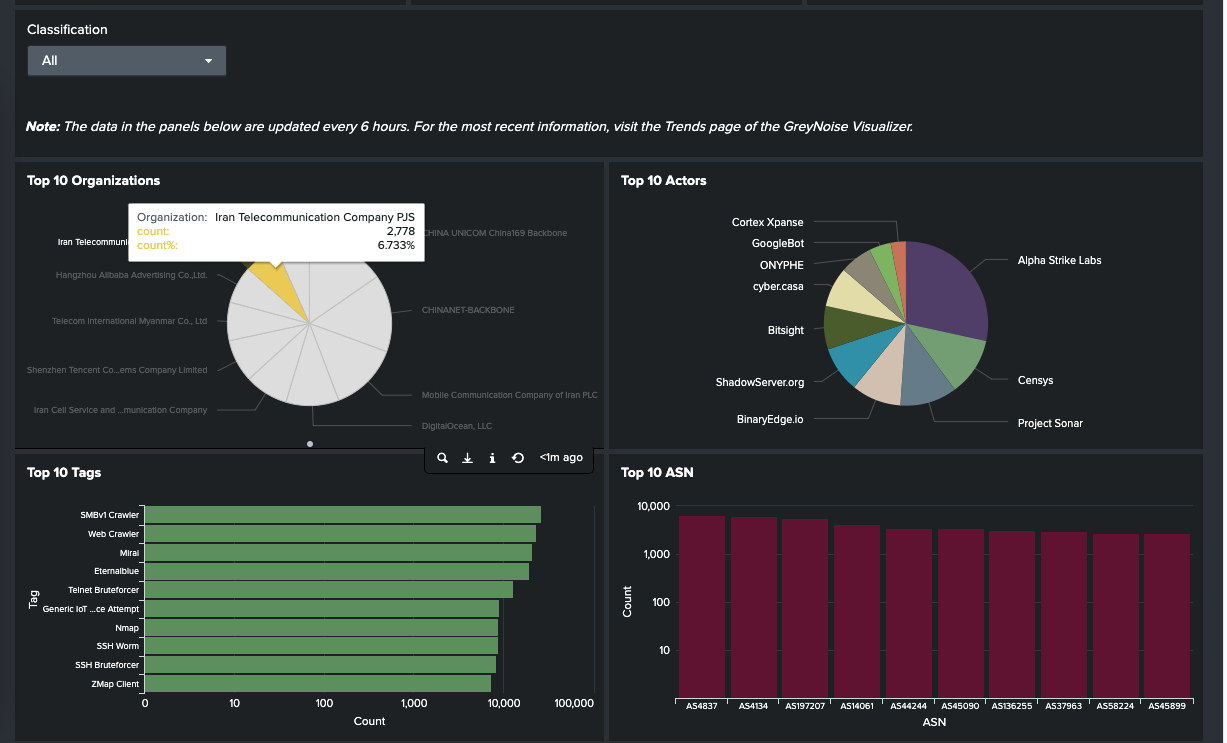The image size is (1227, 743).
Task: Click the "<1m ago" refresh timestamp
Action: click(x=561, y=458)
